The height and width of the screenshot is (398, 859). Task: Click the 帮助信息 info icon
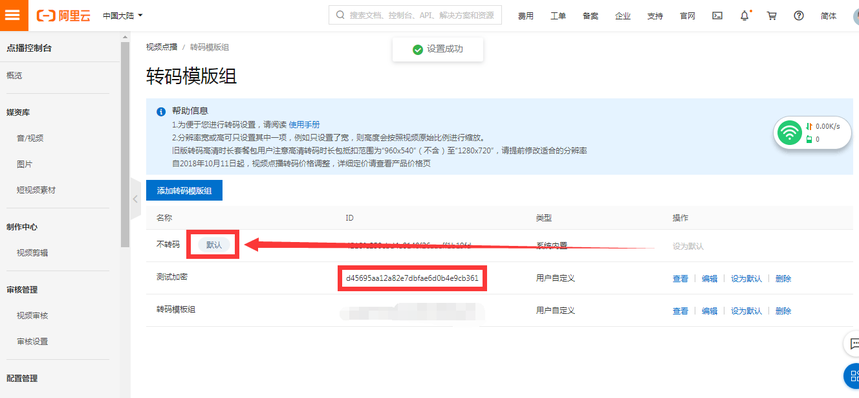161,112
